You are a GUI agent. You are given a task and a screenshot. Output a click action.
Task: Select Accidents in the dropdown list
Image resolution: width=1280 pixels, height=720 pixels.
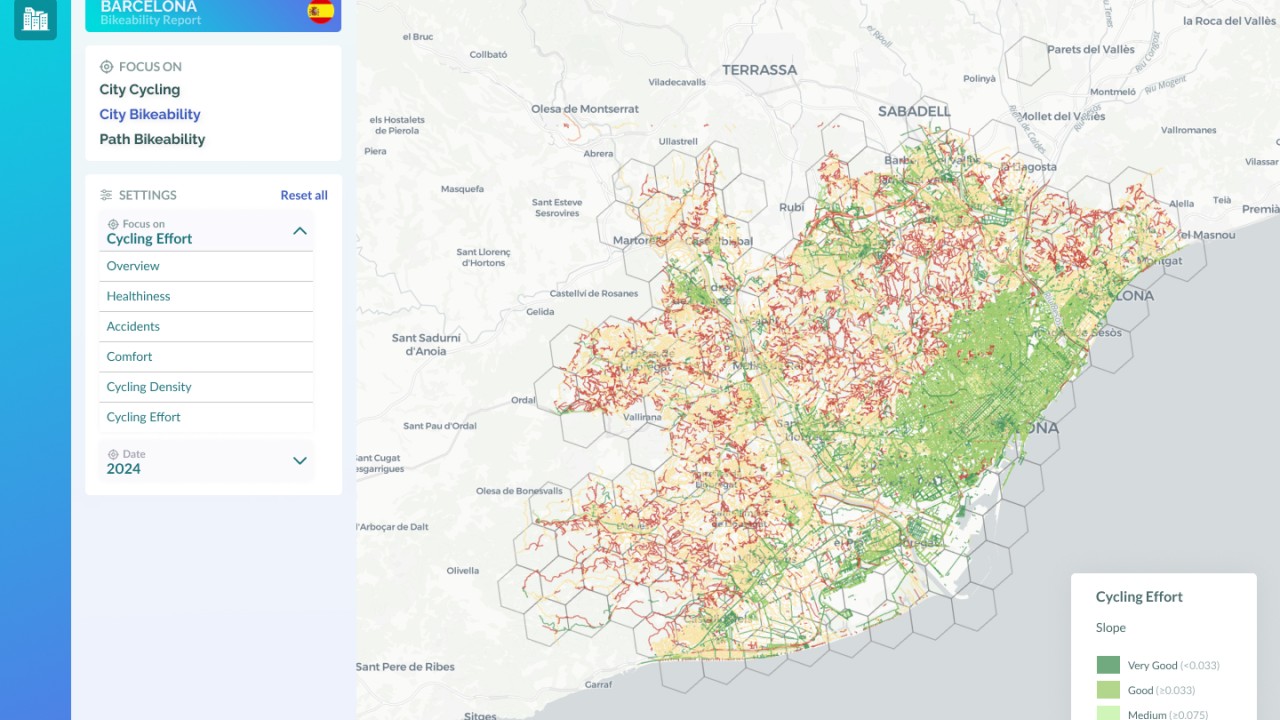click(133, 326)
